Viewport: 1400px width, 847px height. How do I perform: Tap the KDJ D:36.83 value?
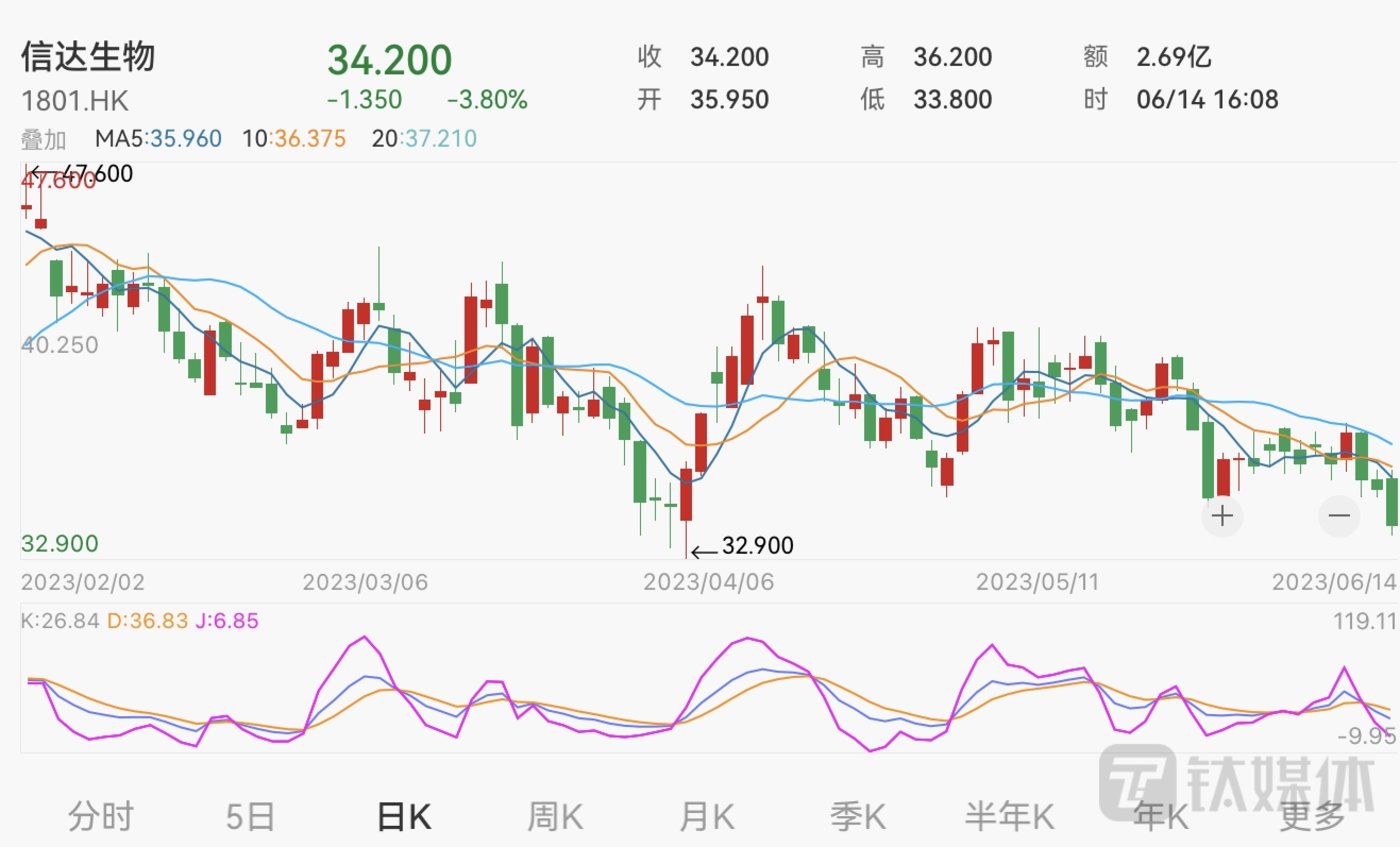coord(147,621)
